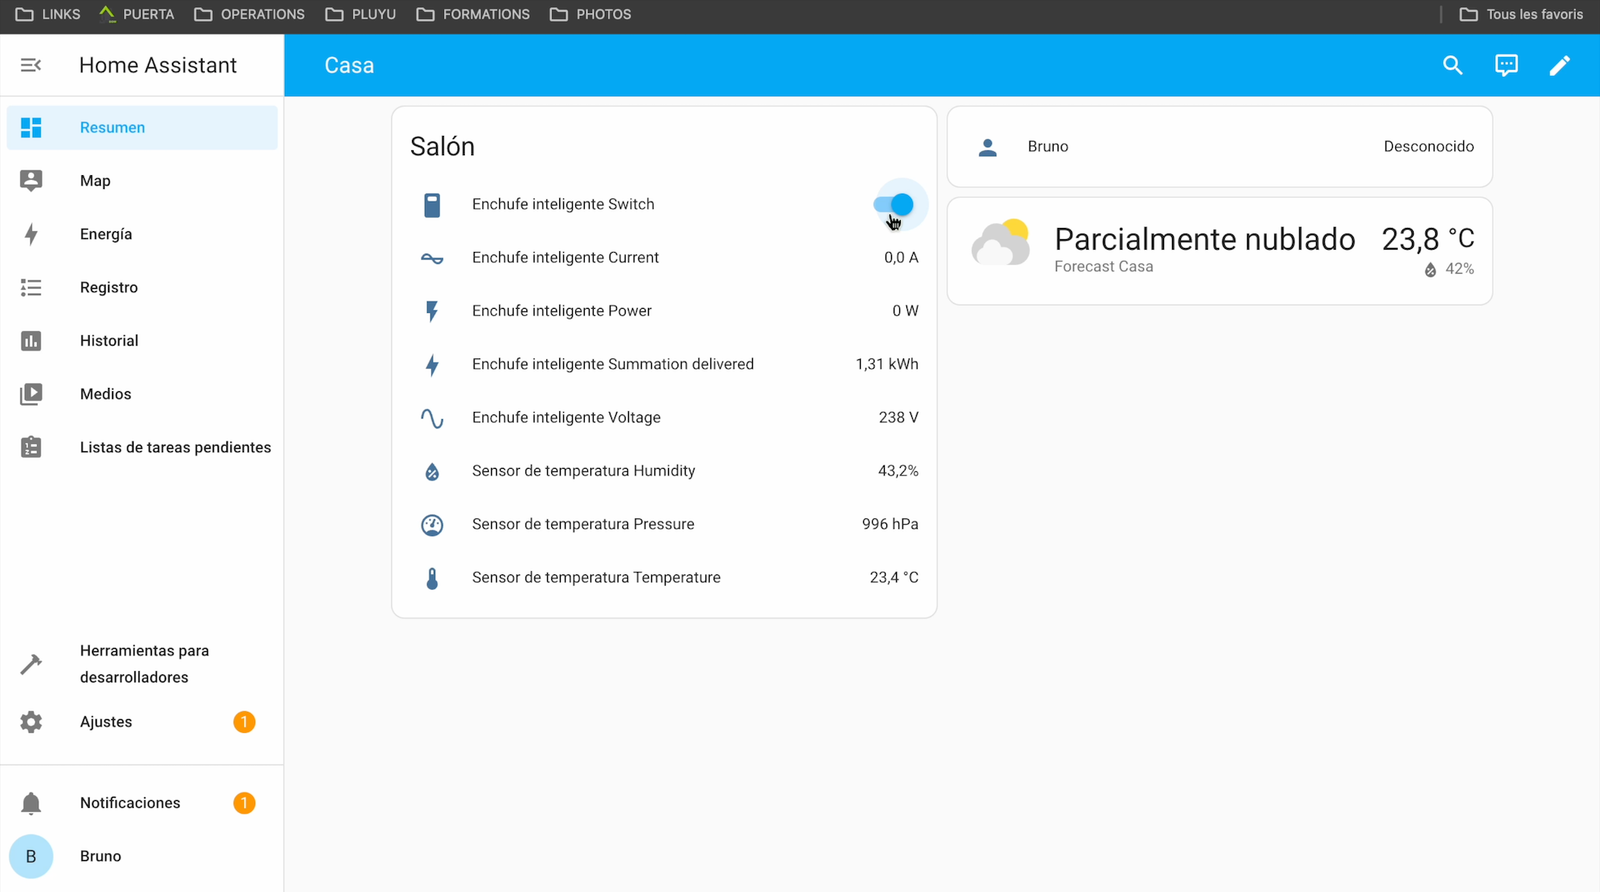The height and width of the screenshot is (892, 1600).
Task: Open Listas de tareas pendientes
Action: click(x=142, y=447)
